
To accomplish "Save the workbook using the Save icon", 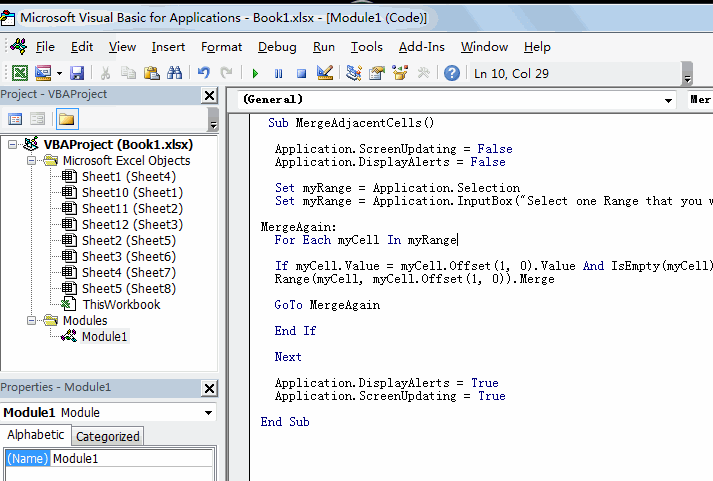I will pos(77,73).
